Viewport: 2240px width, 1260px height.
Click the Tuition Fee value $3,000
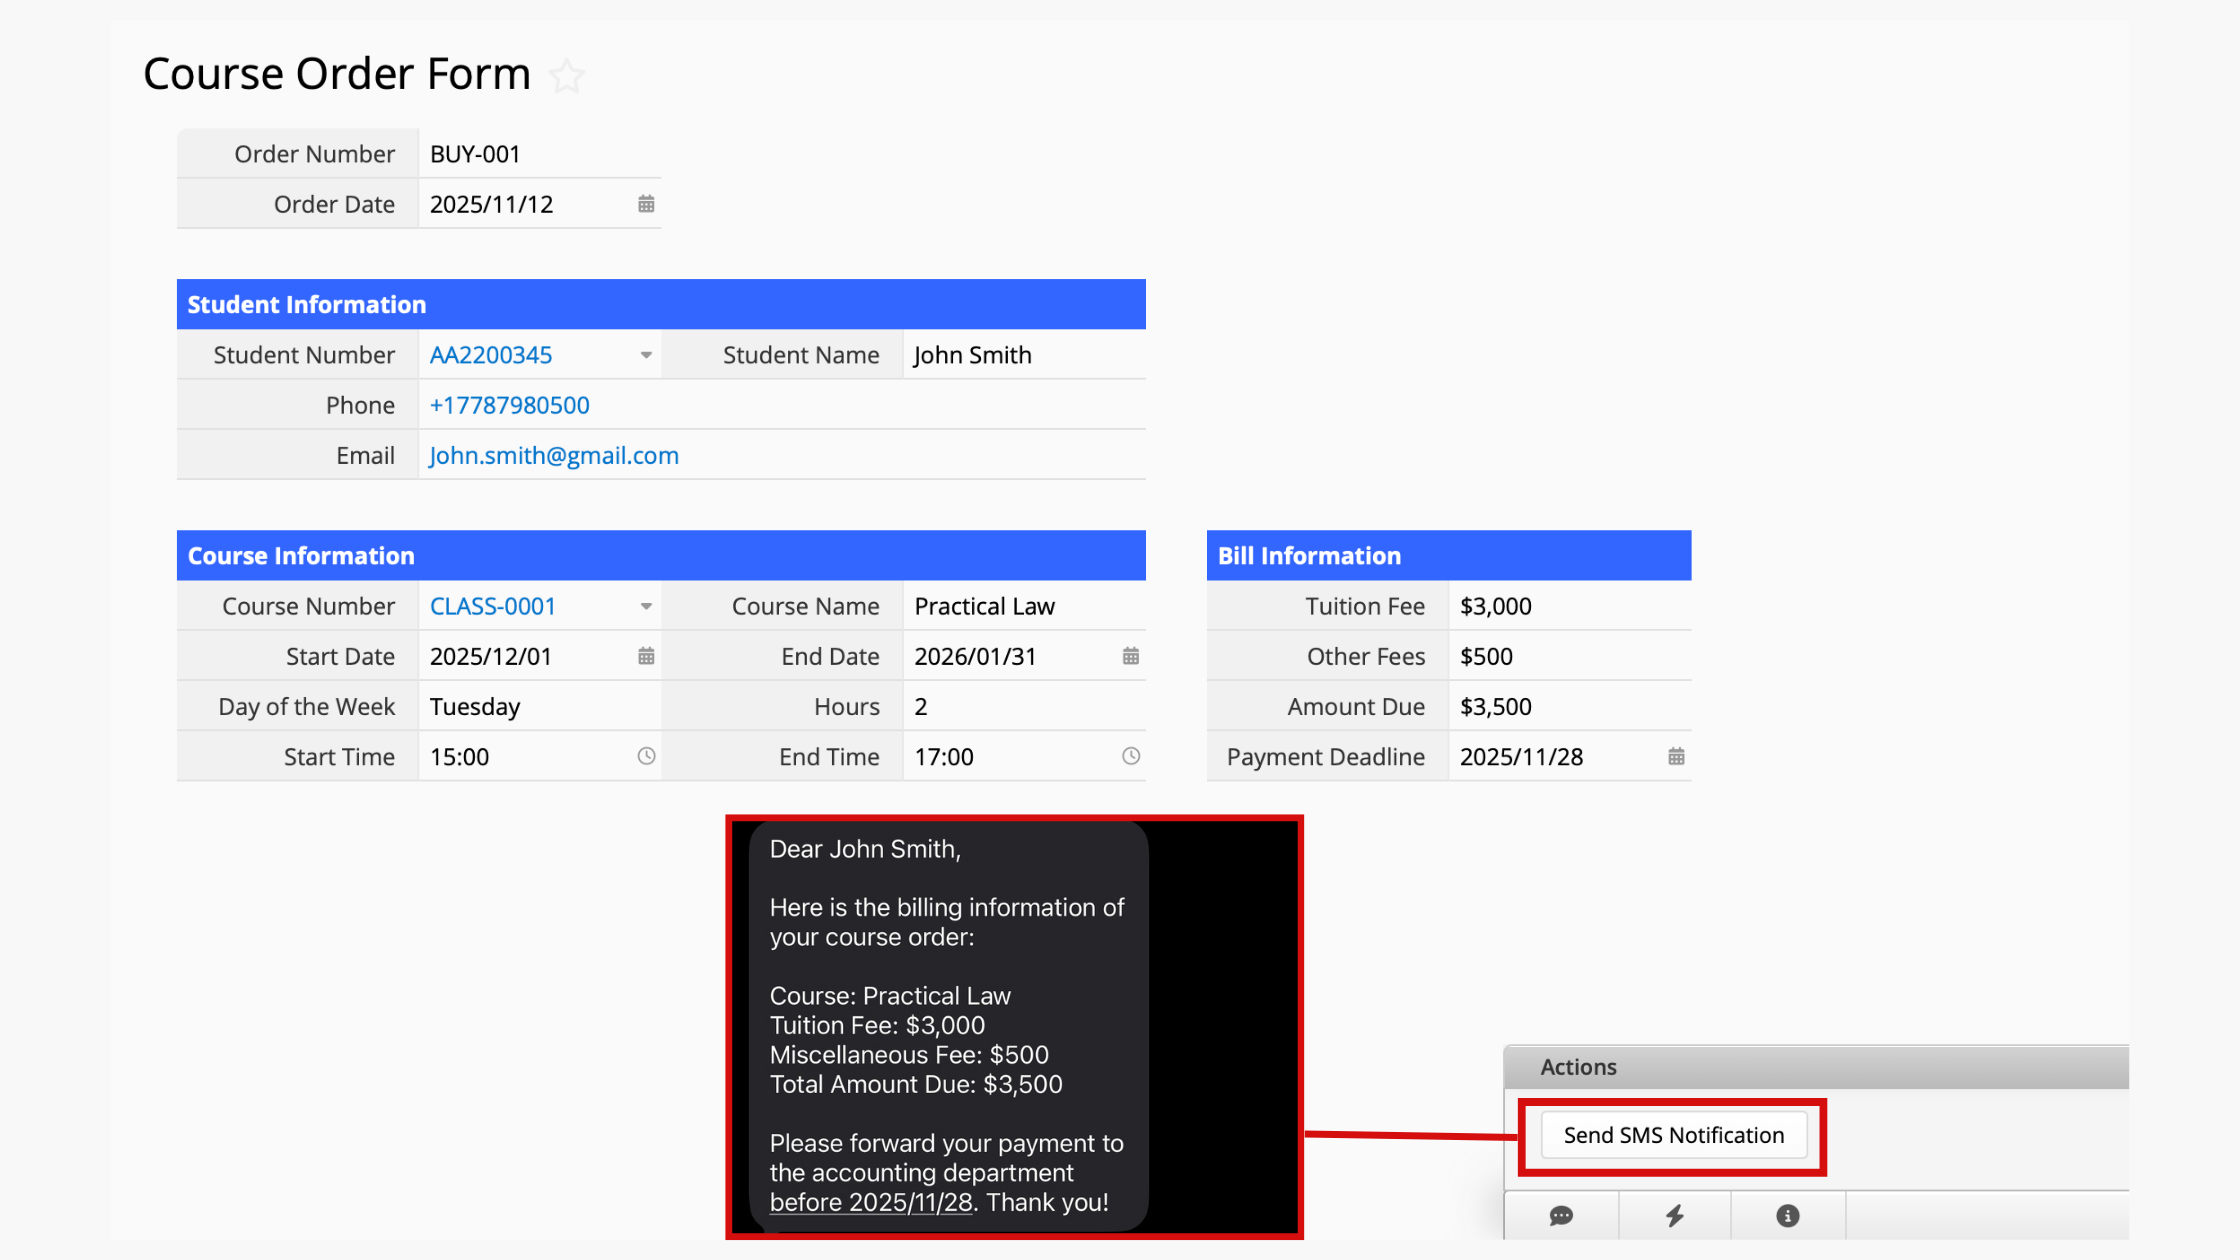(x=1495, y=606)
